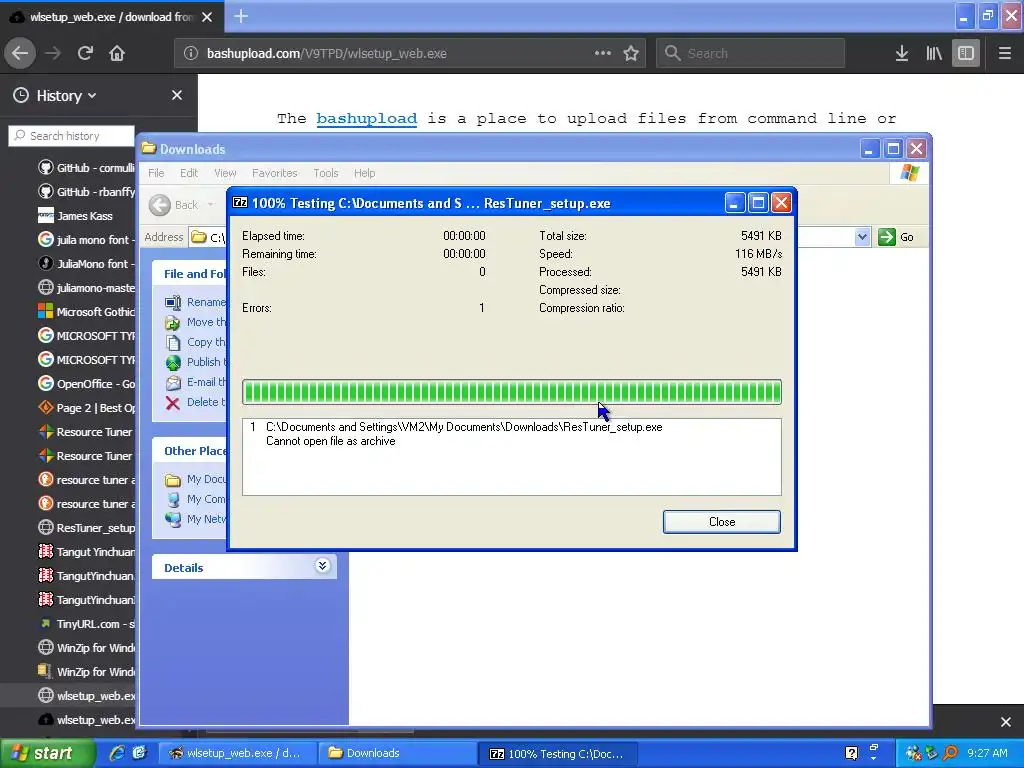Image resolution: width=1024 pixels, height=768 pixels.
Task: Click Go button in Downloads window
Action: pyautogui.click(x=896, y=237)
